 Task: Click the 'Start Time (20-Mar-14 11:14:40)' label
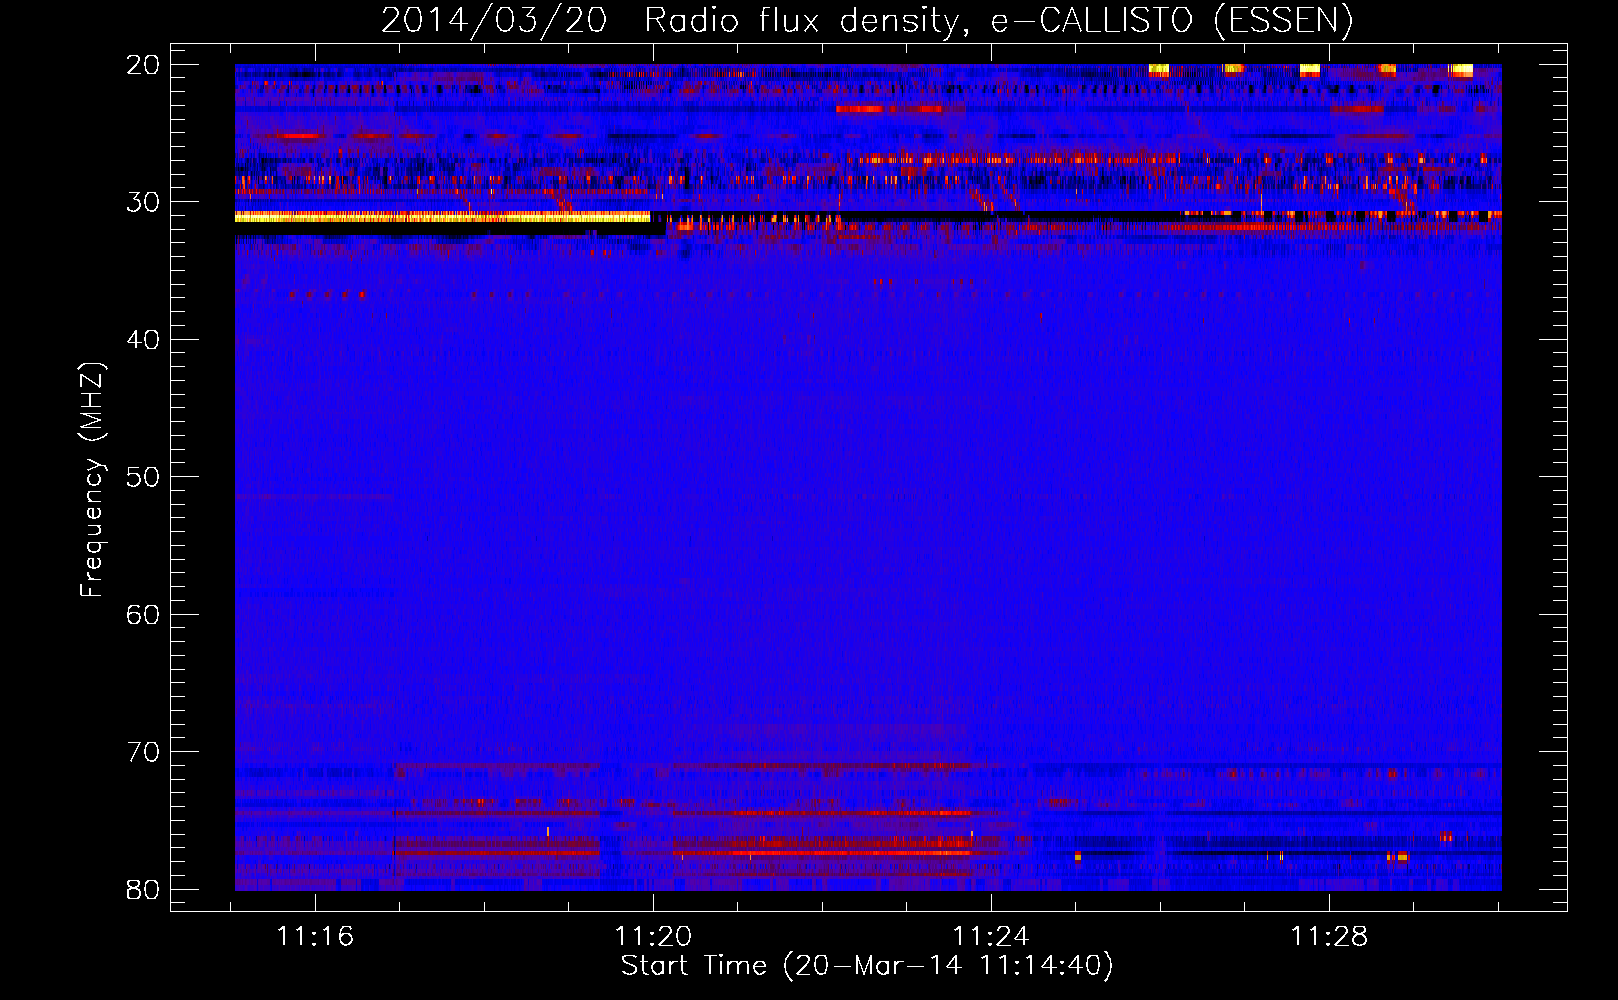point(867,966)
